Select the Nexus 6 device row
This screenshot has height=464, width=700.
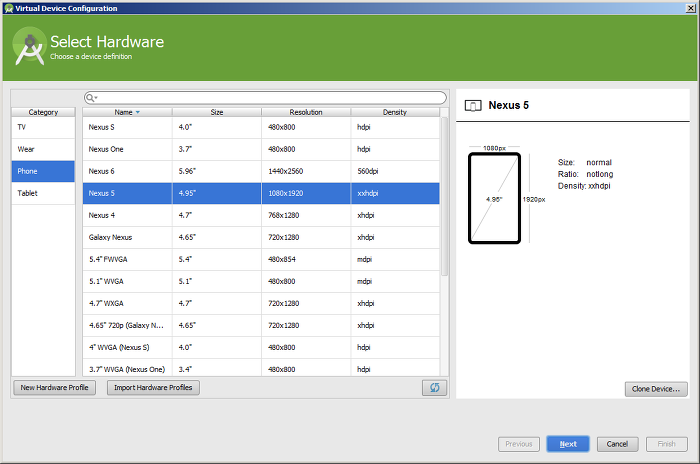261,171
